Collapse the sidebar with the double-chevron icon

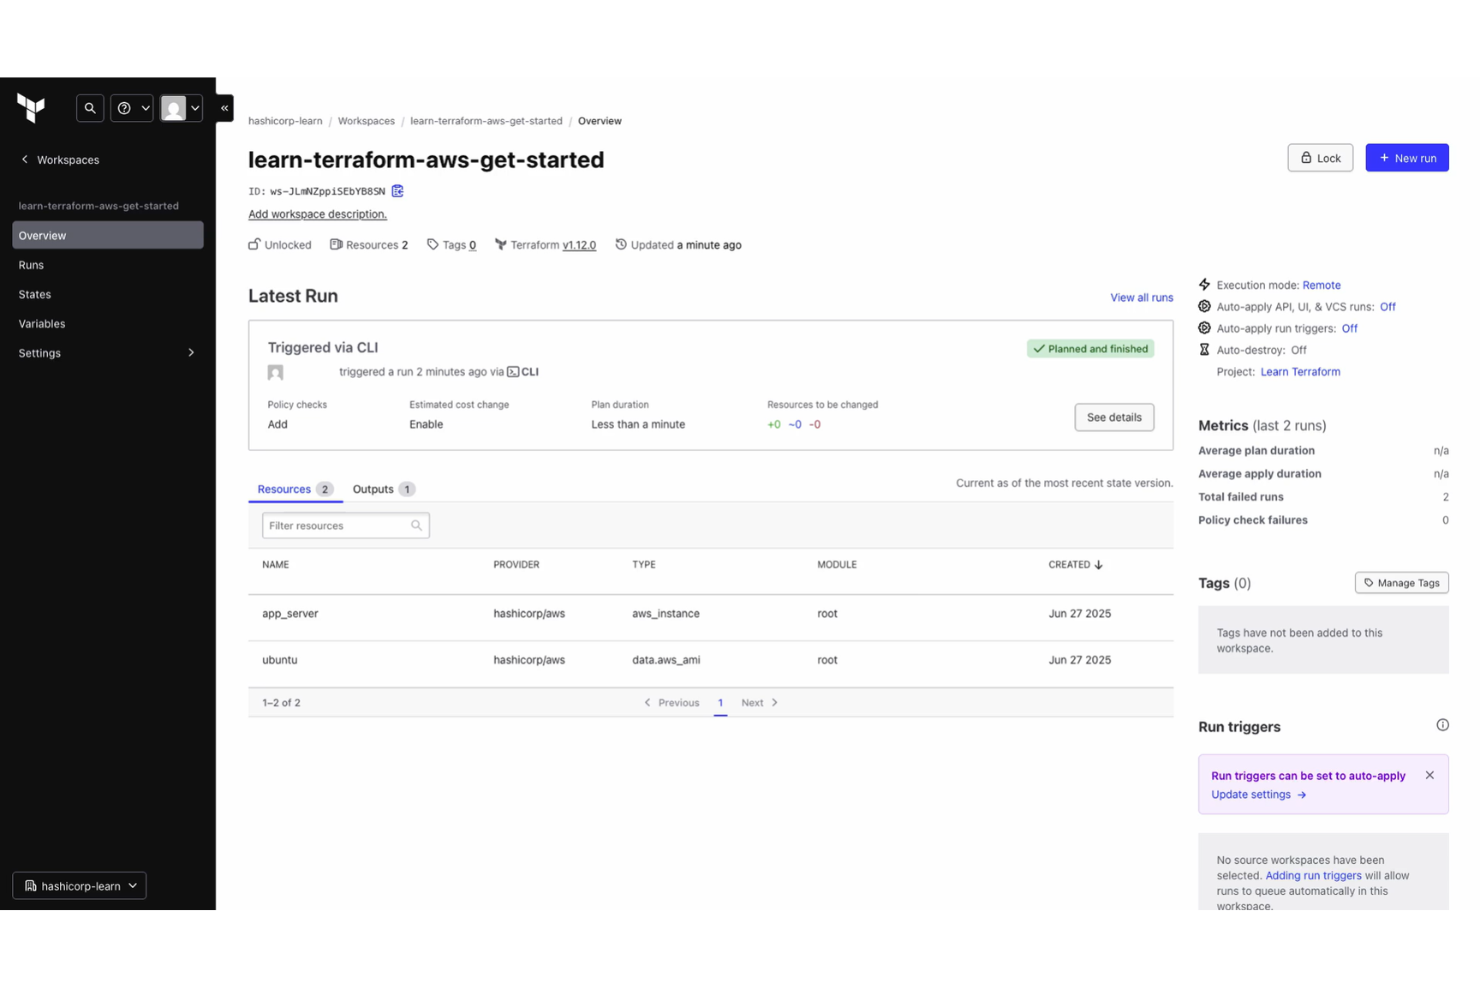click(x=224, y=108)
